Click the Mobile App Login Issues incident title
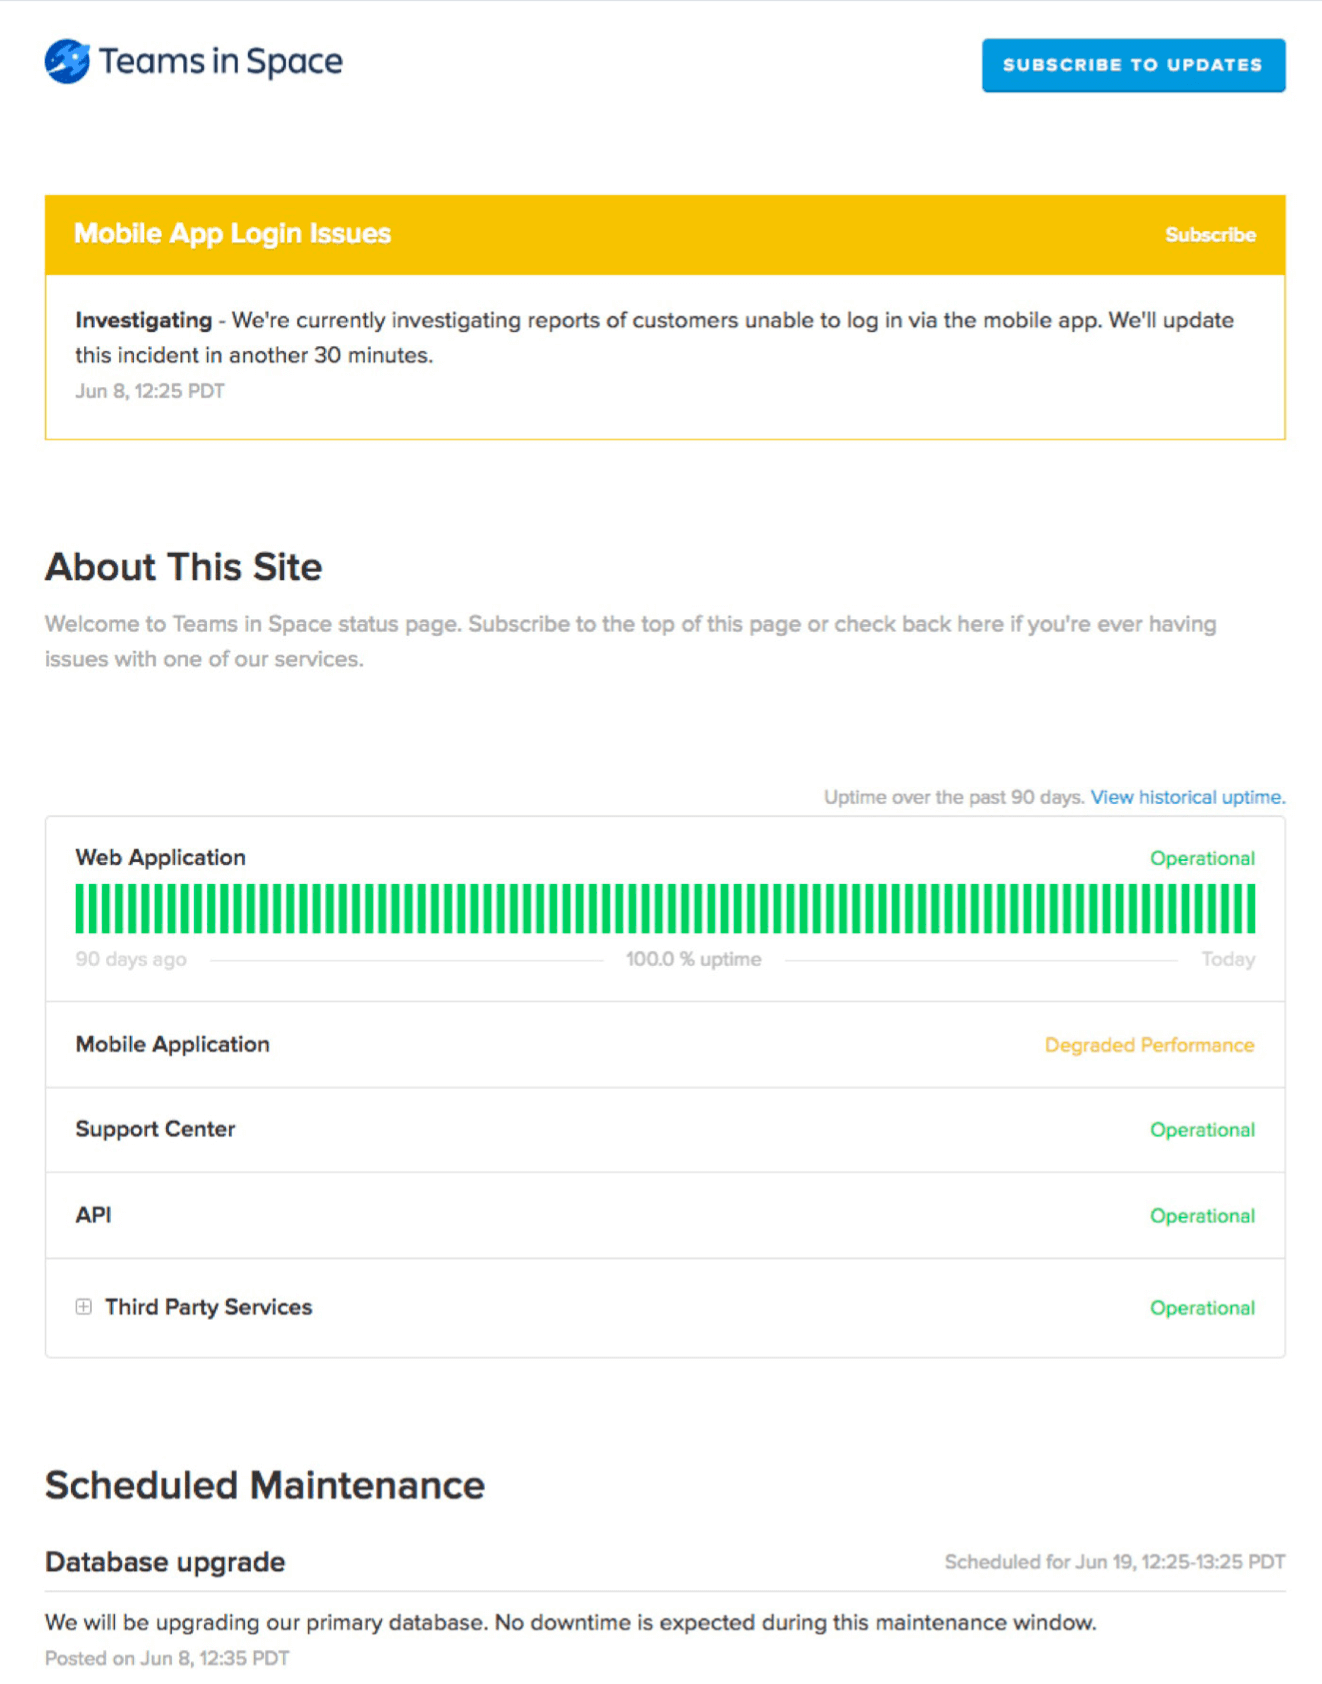The height and width of the screenshot is (1684, 1322). point(231,233)
